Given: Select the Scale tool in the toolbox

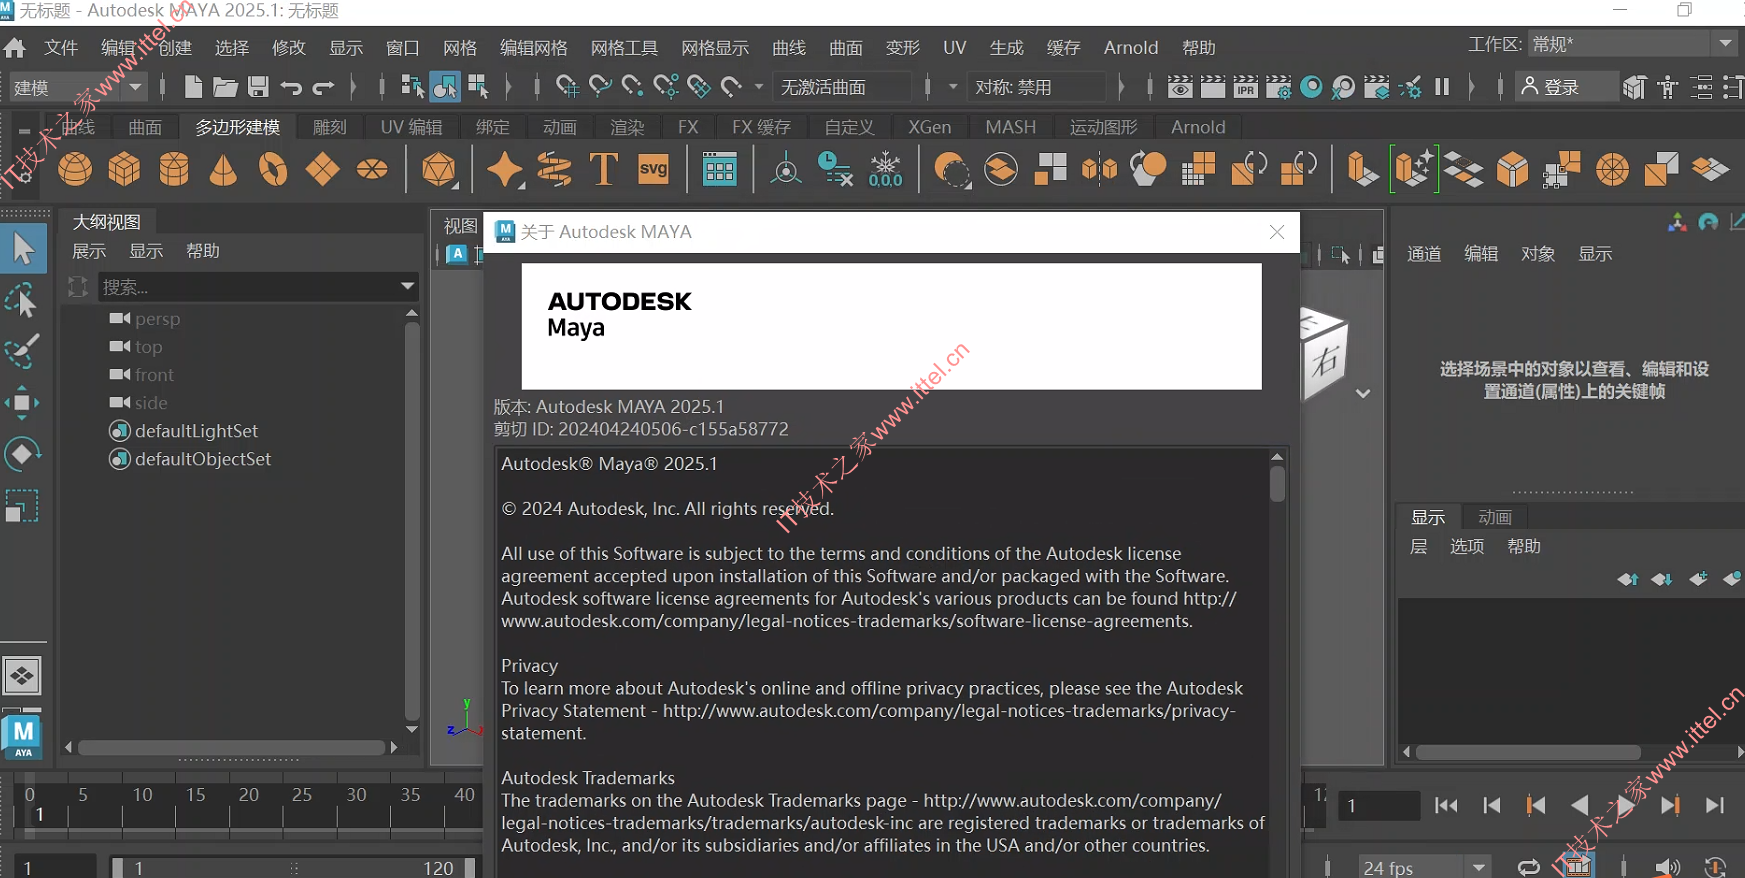Looking at the screenshot, I should [22, 506].
